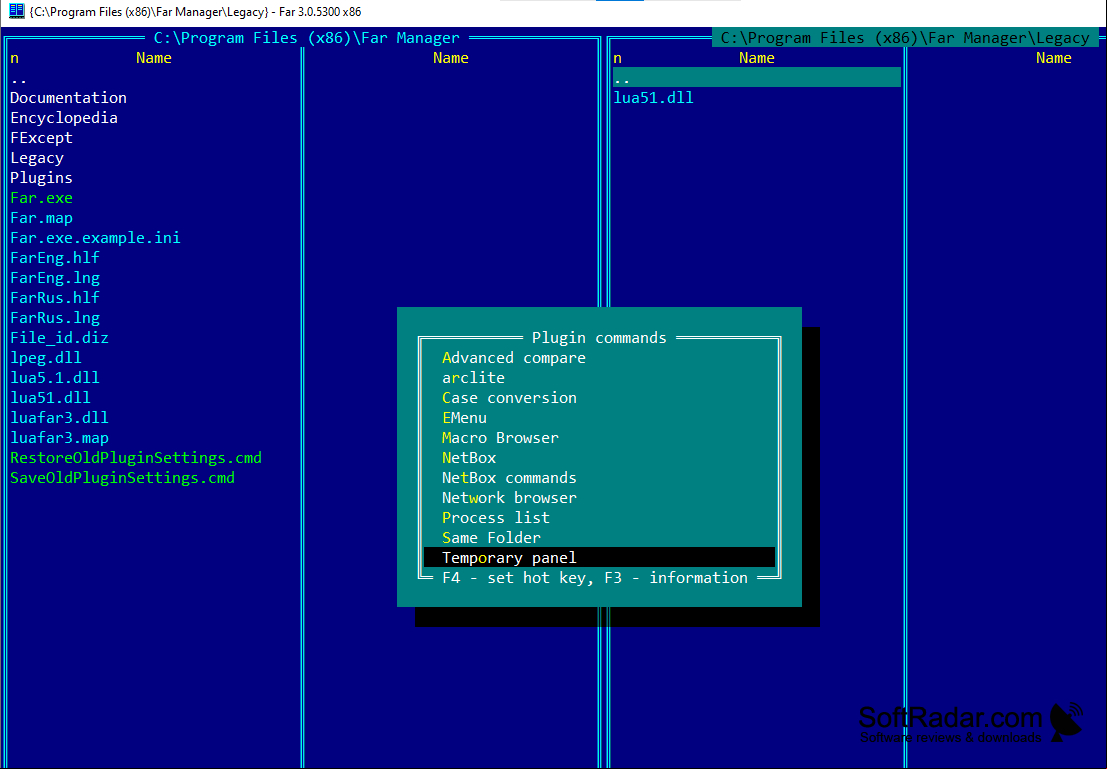Select Far.exe in the left panel
The image size is (1107, 769).
41,198
